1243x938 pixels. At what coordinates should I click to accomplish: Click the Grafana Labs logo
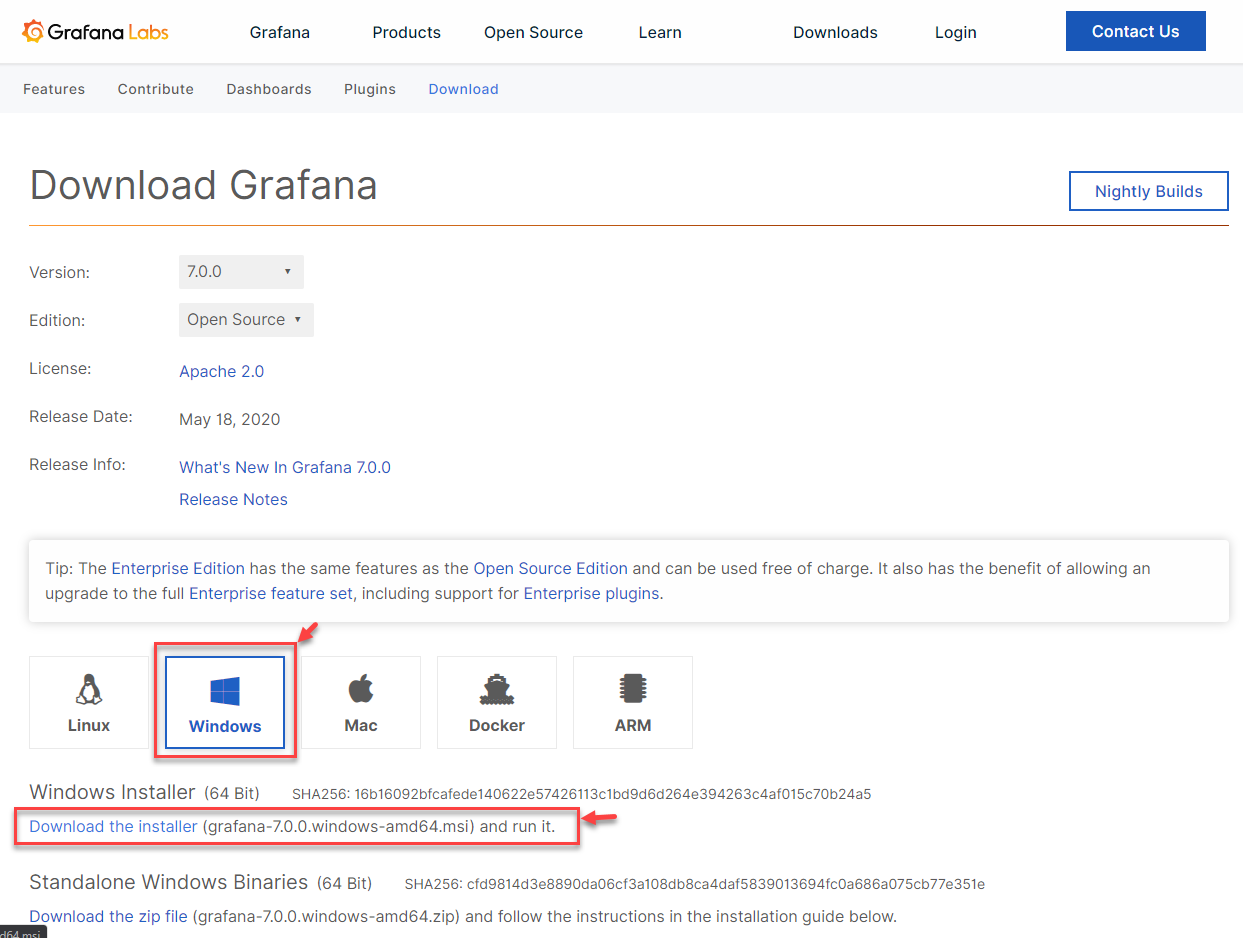pyautogui.click(x=96, y=31)
